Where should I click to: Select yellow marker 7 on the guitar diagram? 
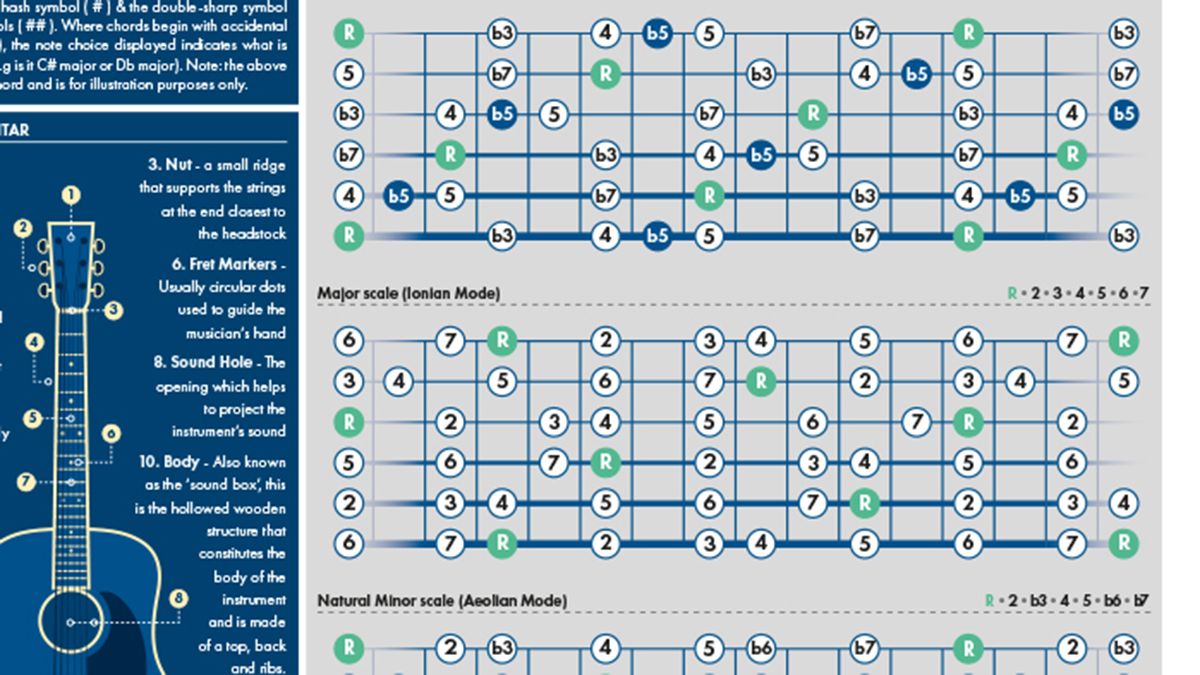pyautogui.click(x=27, y=482)
